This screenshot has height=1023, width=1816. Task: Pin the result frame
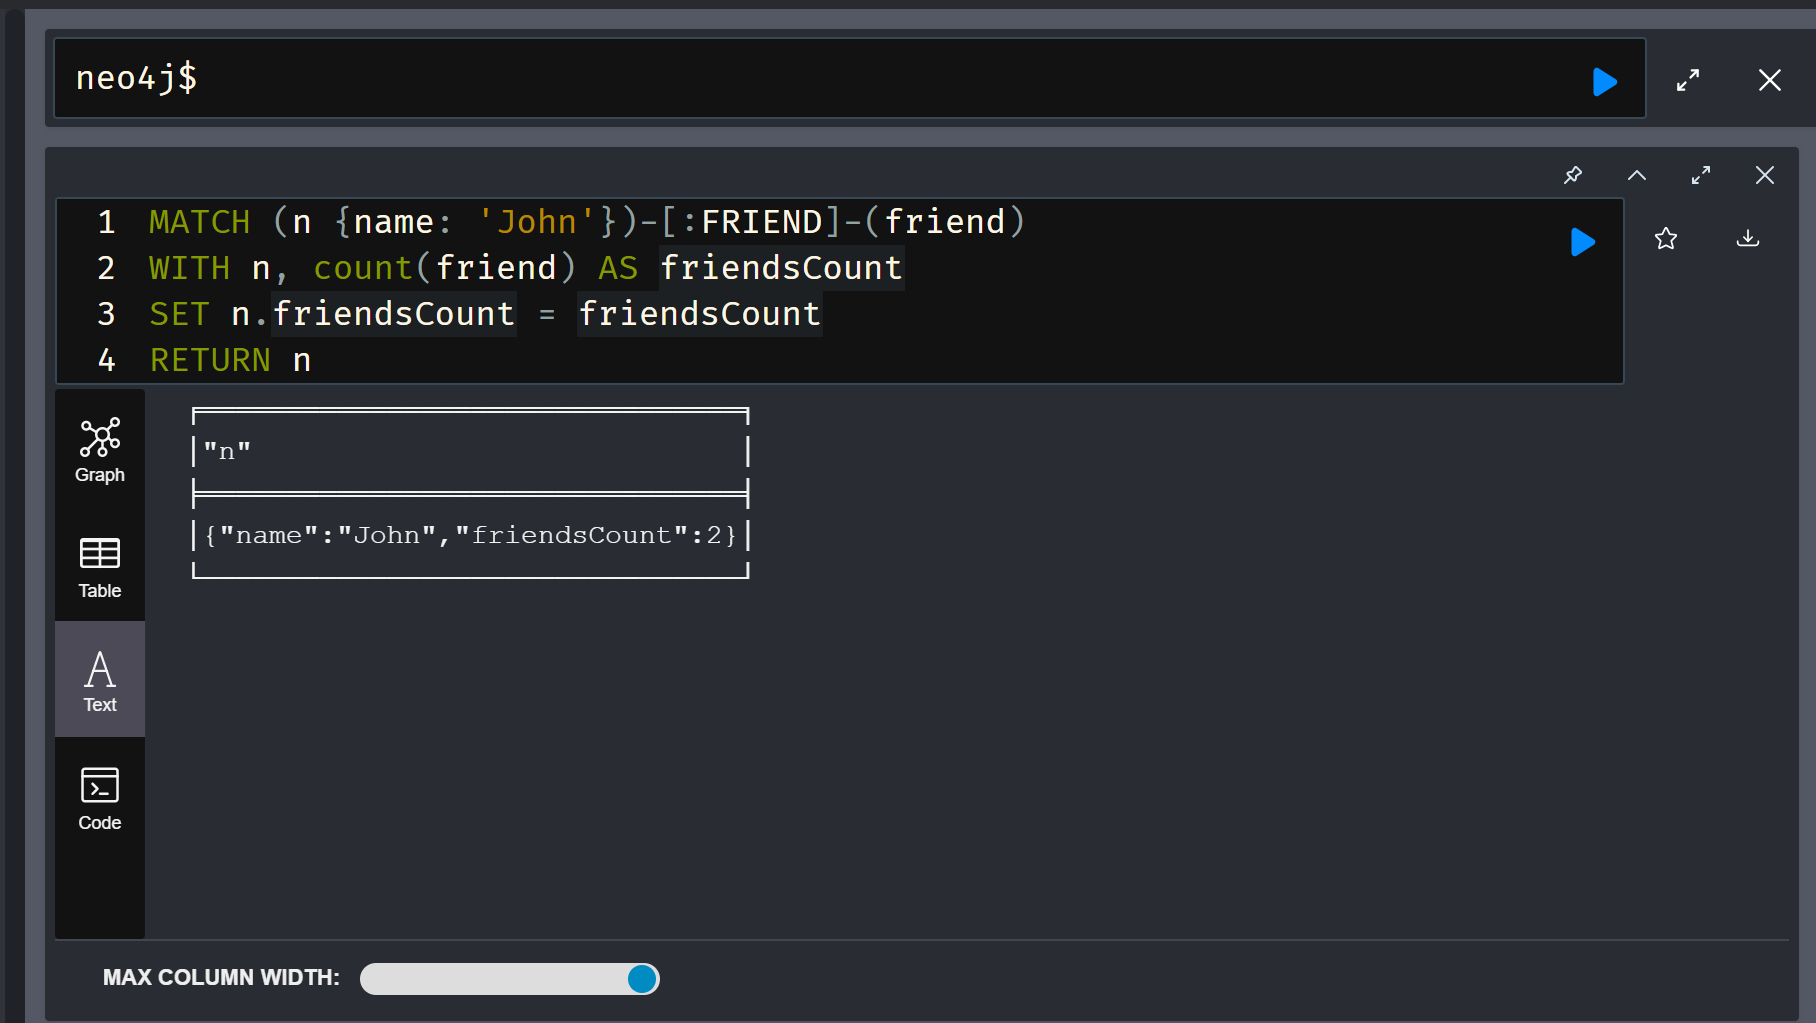[x=1573, y=175]
